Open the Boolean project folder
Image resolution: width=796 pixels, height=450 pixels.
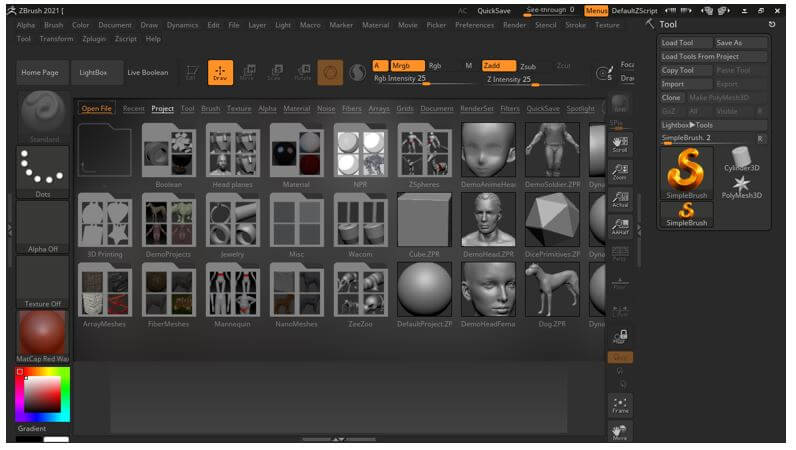pos(169,155)
